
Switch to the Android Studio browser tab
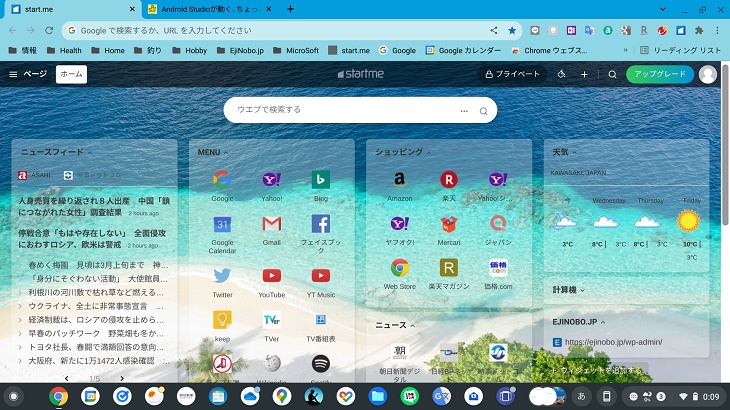point(210,9)
